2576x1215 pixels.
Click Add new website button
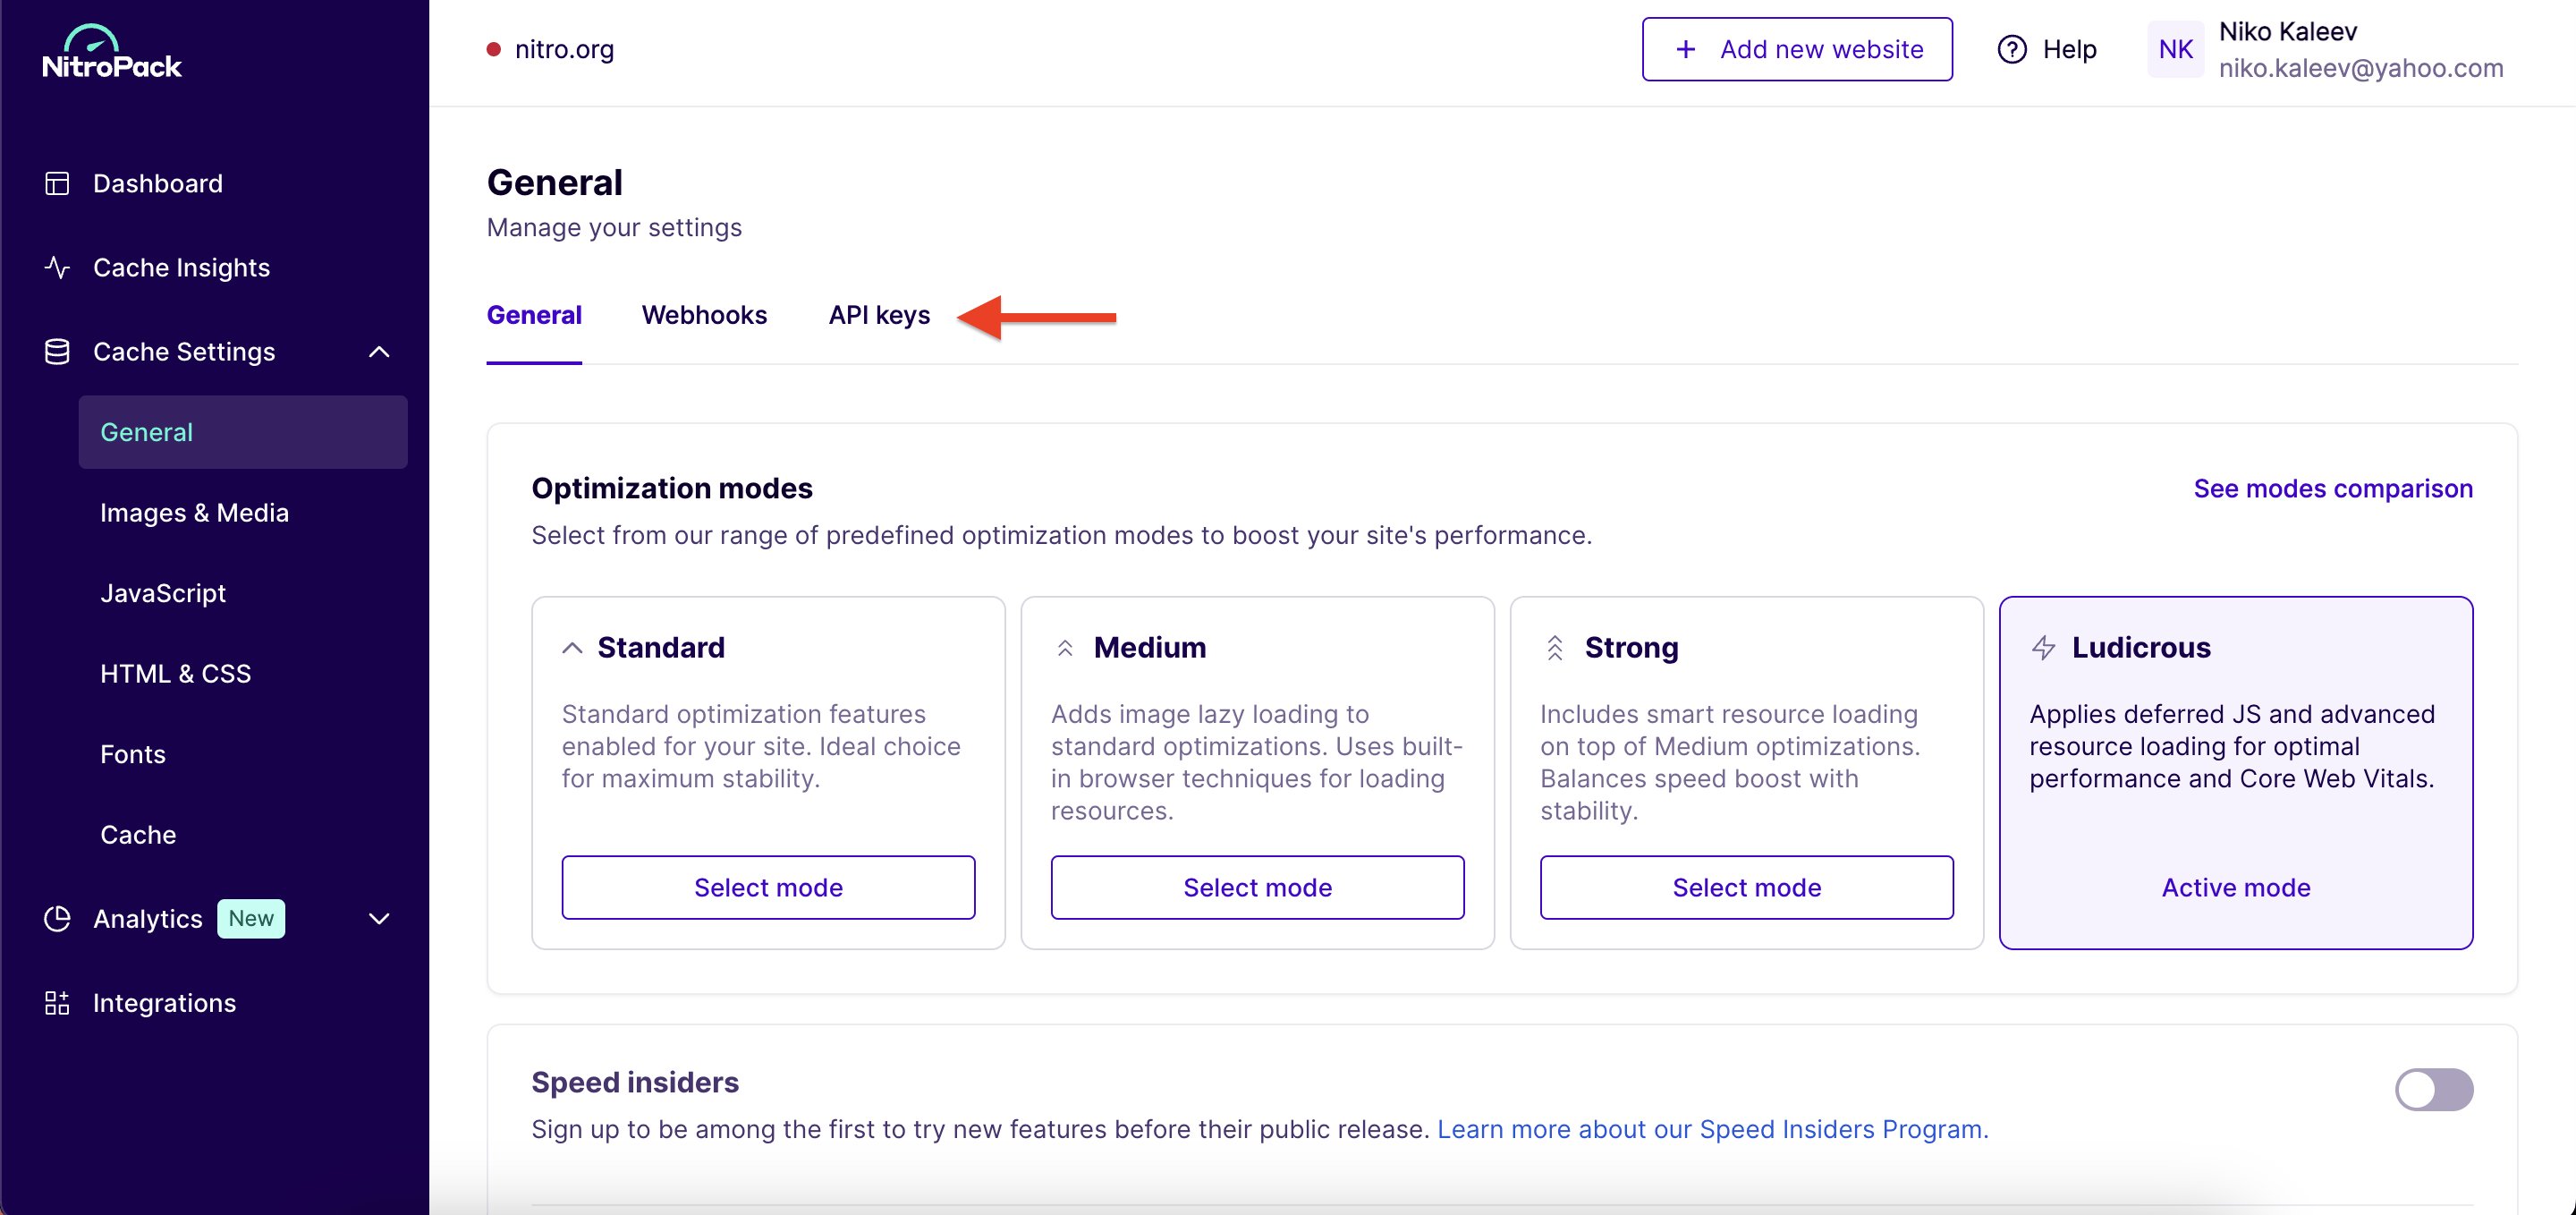coord(1797,49)
